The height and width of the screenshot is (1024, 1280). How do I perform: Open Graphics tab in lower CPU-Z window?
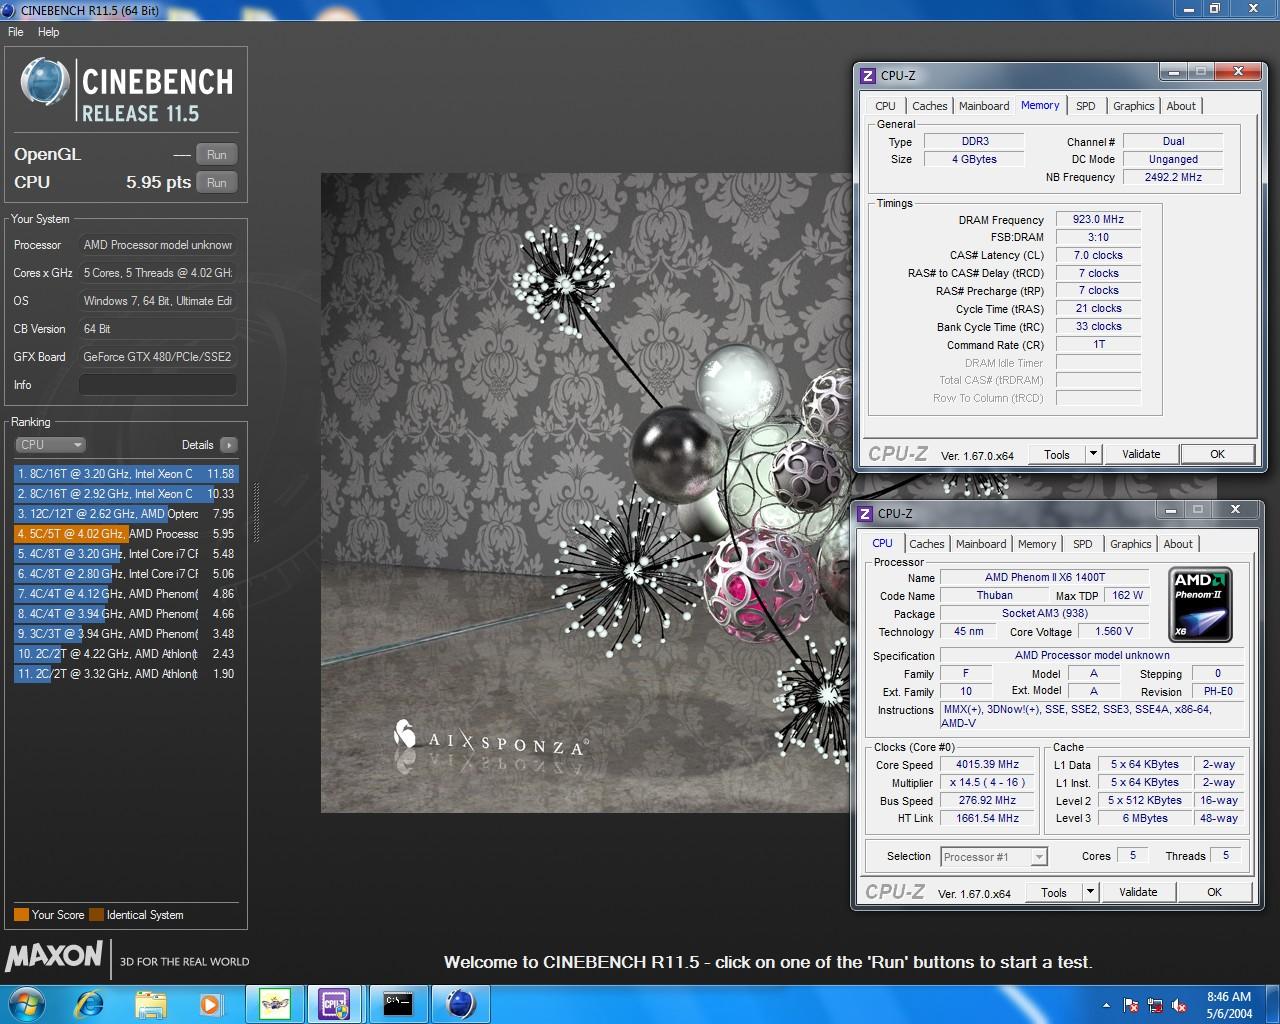coord(1130,544)
